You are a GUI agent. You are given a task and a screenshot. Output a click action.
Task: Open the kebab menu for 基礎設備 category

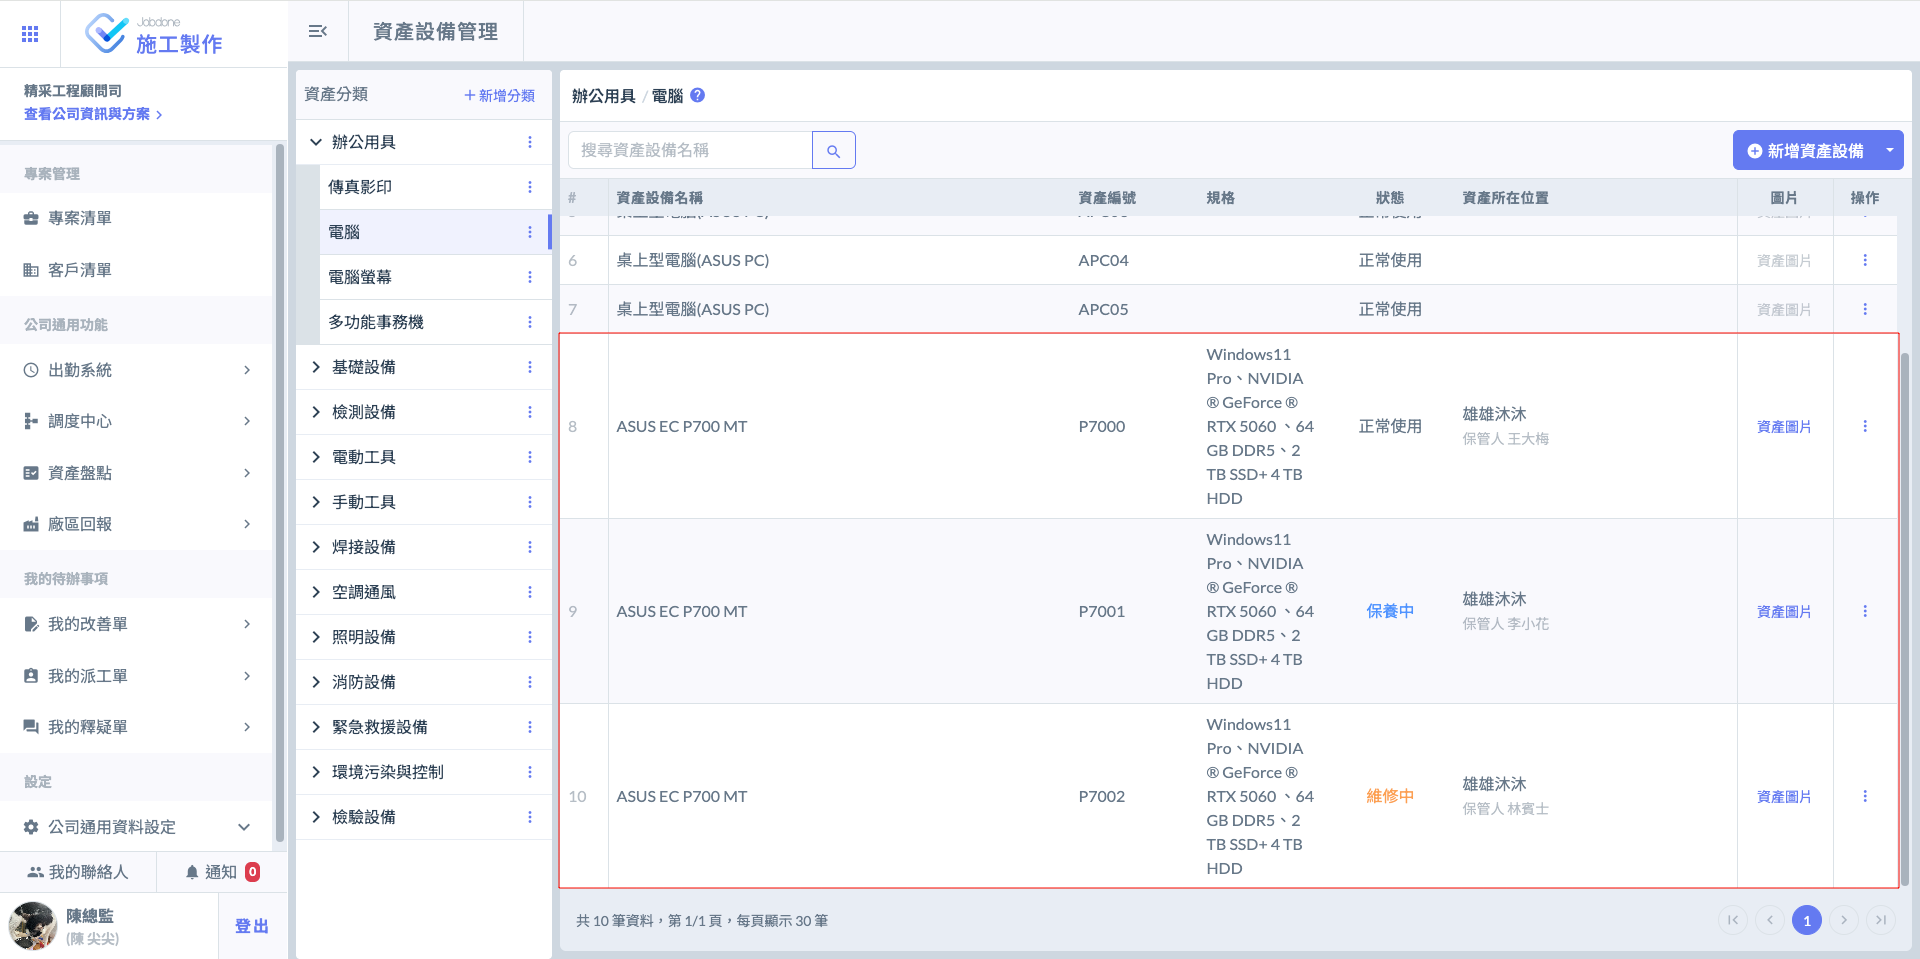click(530, 367)
